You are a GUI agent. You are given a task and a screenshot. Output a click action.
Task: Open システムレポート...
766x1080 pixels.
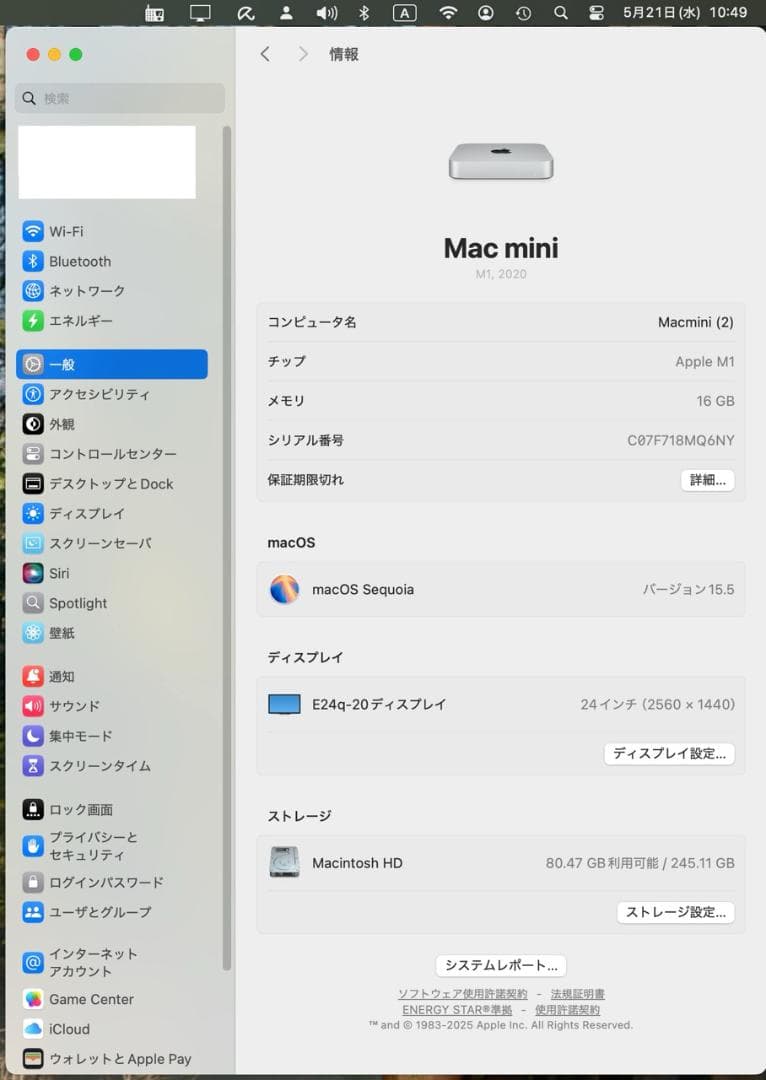[501, 965]
